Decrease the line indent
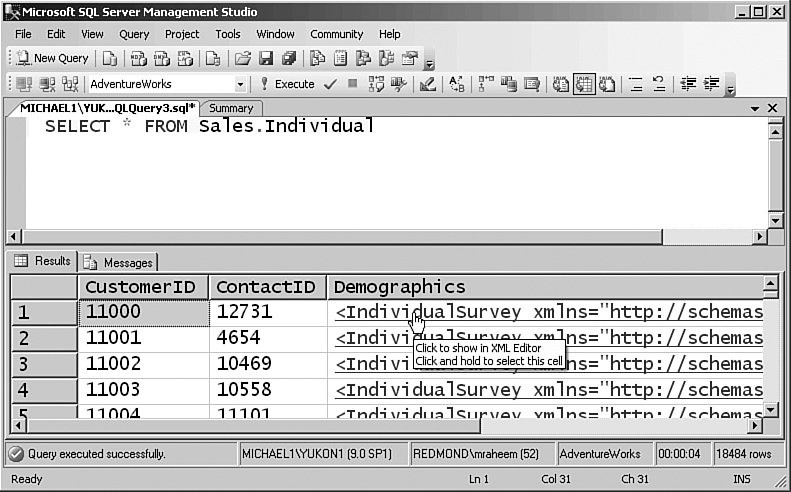 688,84
